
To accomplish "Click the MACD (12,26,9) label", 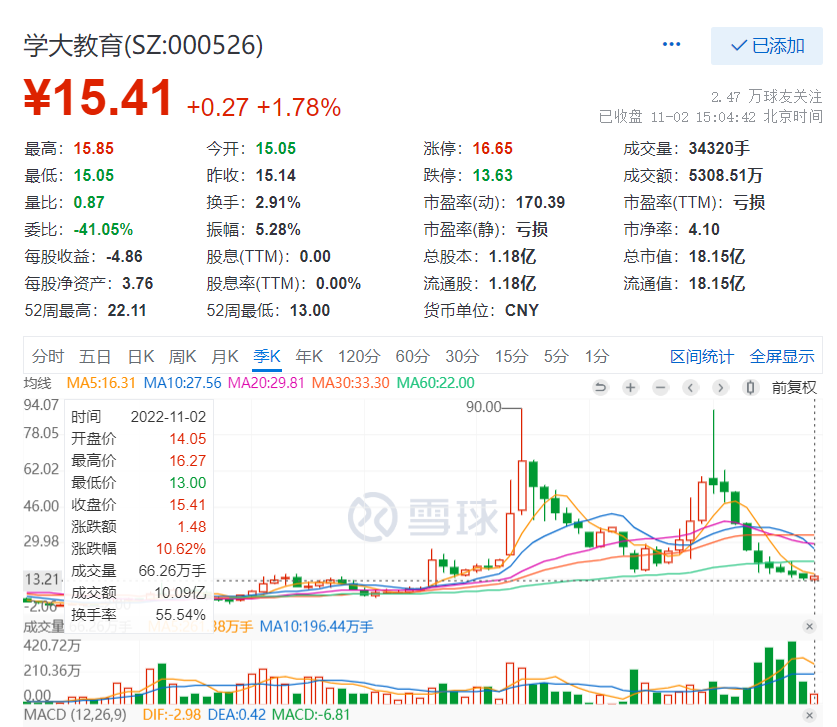I will tap(75, 715).
